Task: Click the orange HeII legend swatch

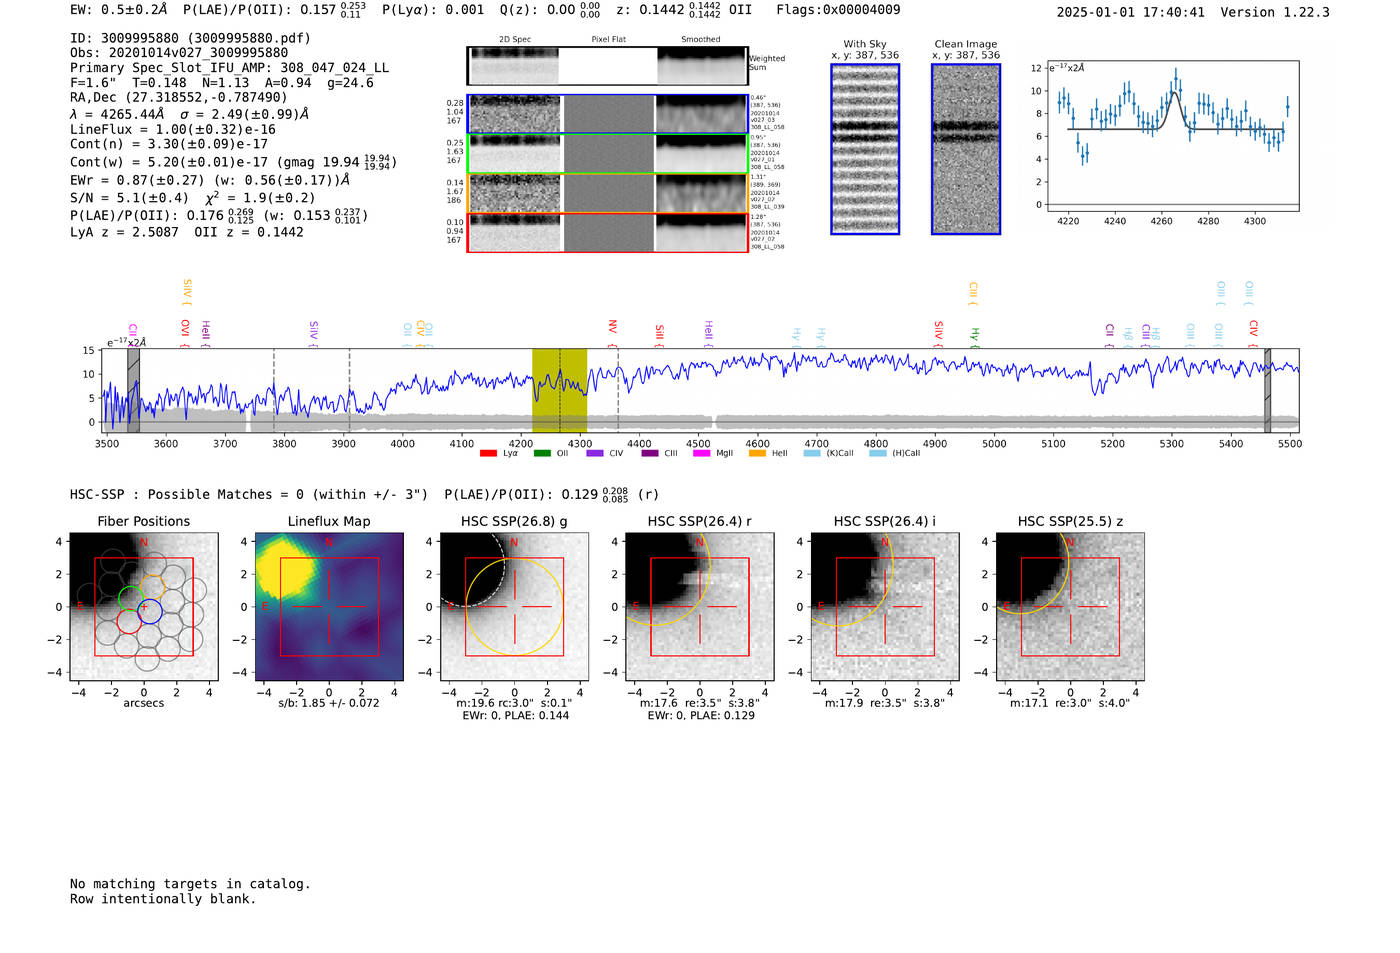Action: (757, 453)
